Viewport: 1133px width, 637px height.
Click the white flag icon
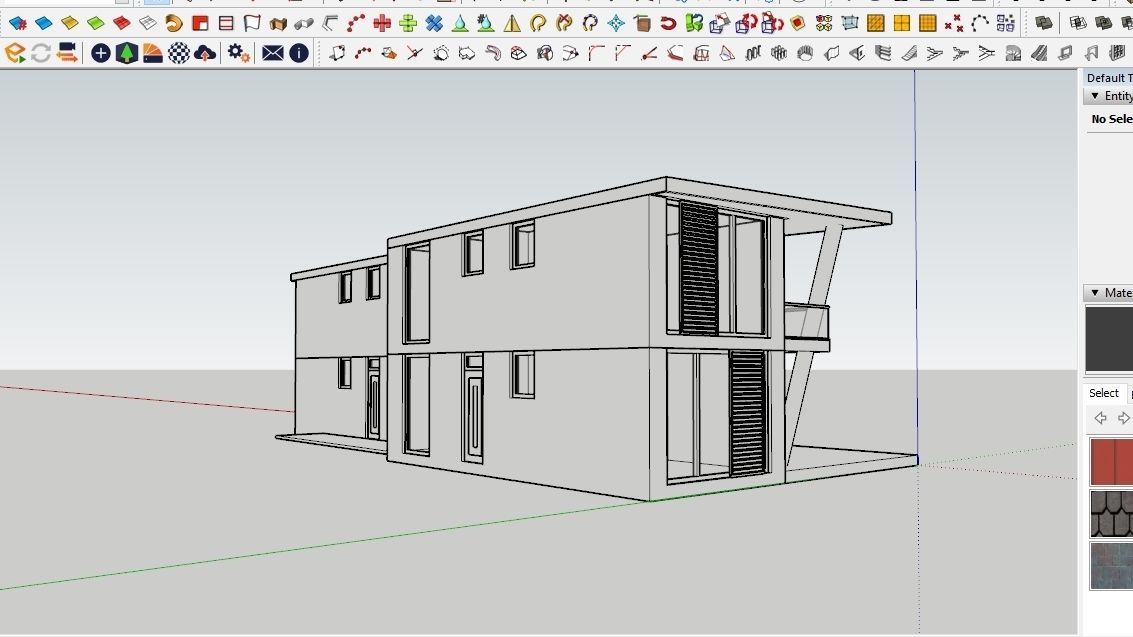click(252, 23)
